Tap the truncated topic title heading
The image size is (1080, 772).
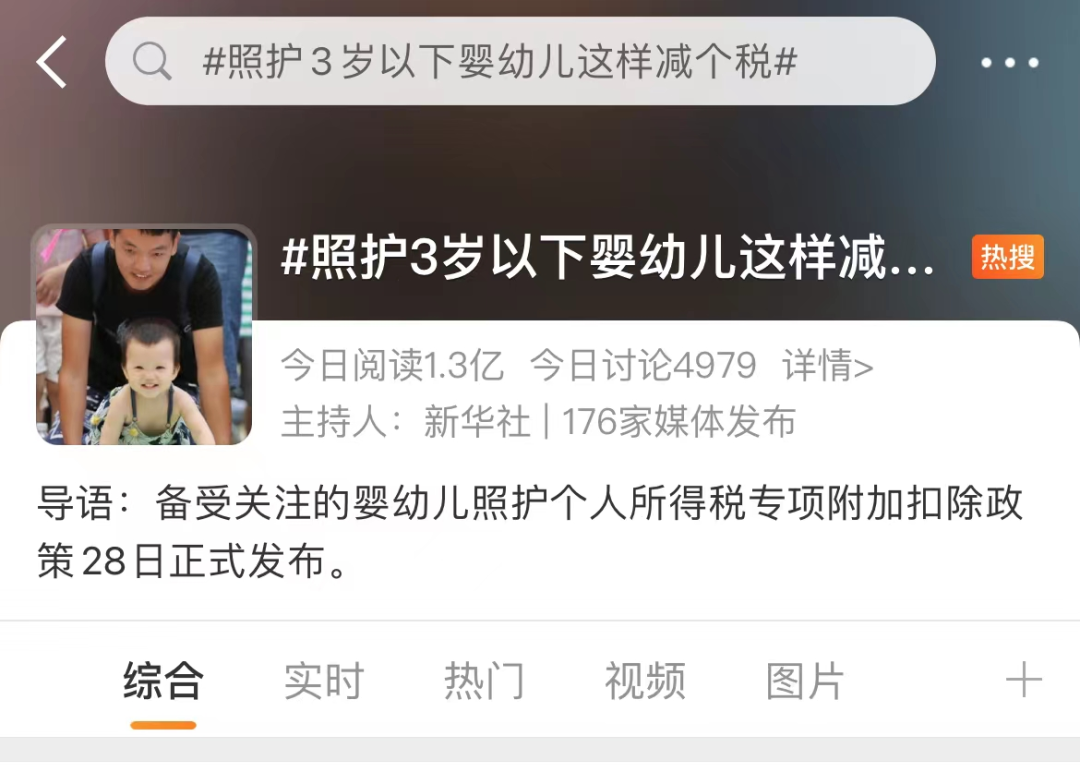point(608,258)
